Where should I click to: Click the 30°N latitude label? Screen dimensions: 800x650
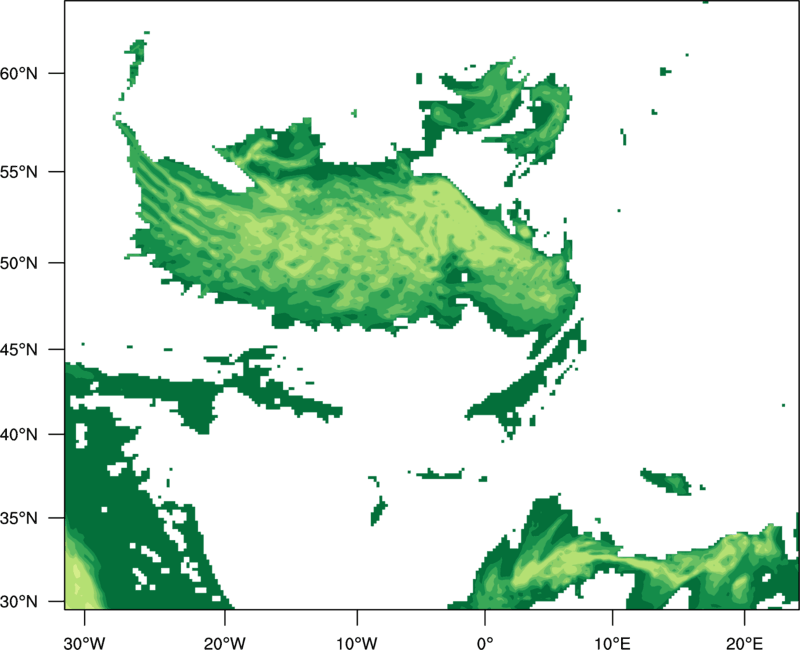[x=19, y=602]
